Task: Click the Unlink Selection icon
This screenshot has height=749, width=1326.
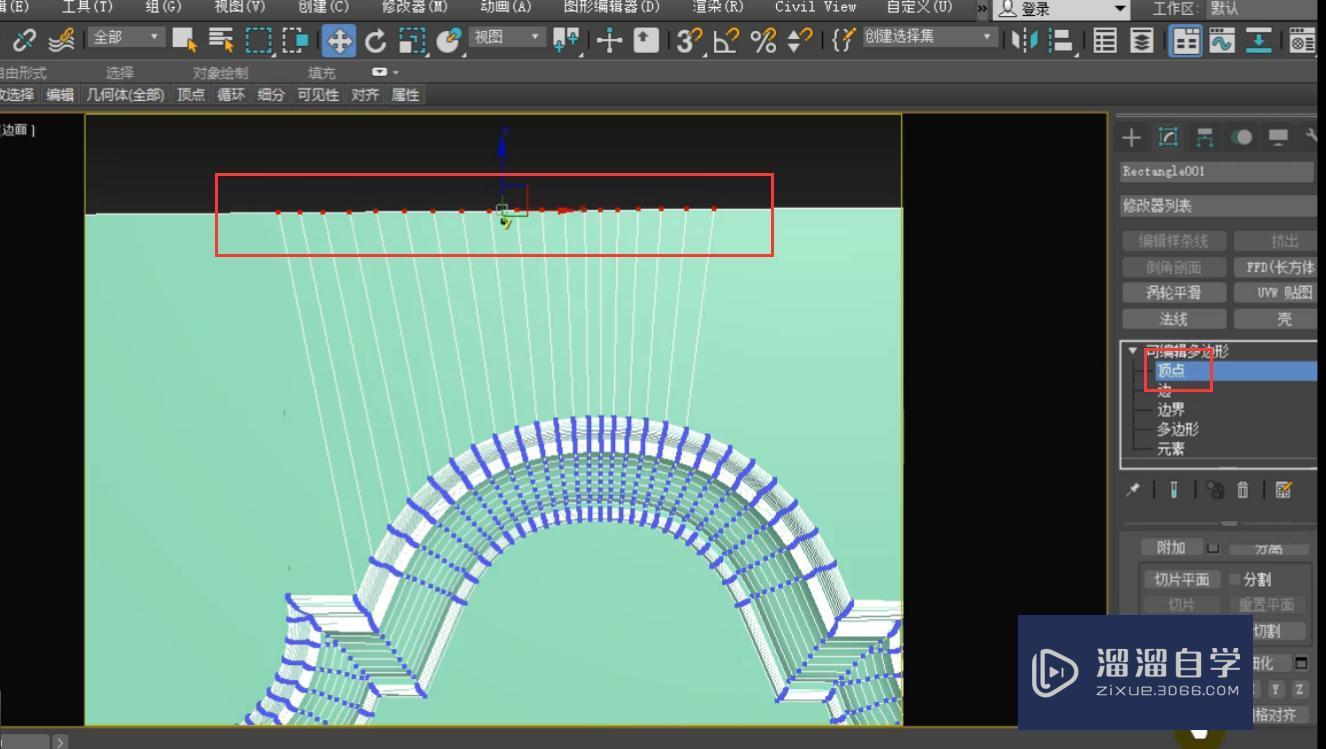Action: click(x=25, y=40)
